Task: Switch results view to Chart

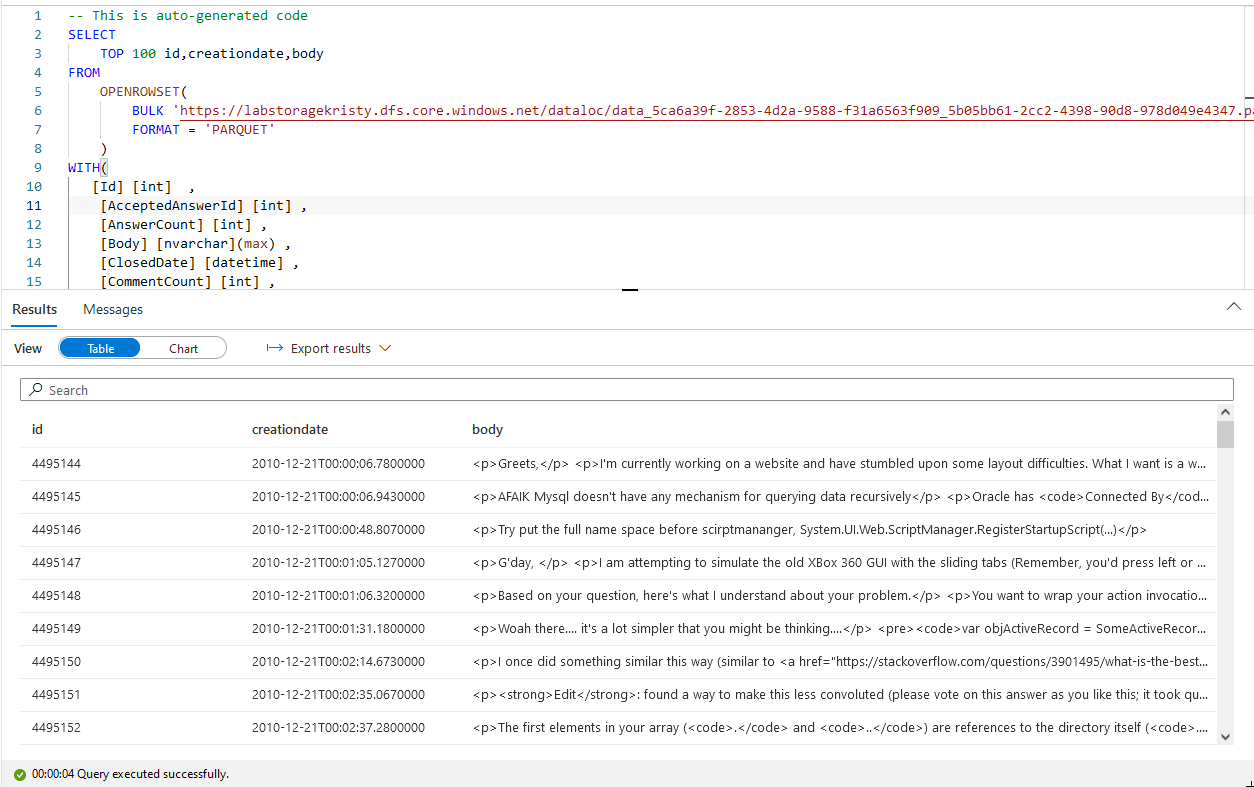Action: [183, 348]
